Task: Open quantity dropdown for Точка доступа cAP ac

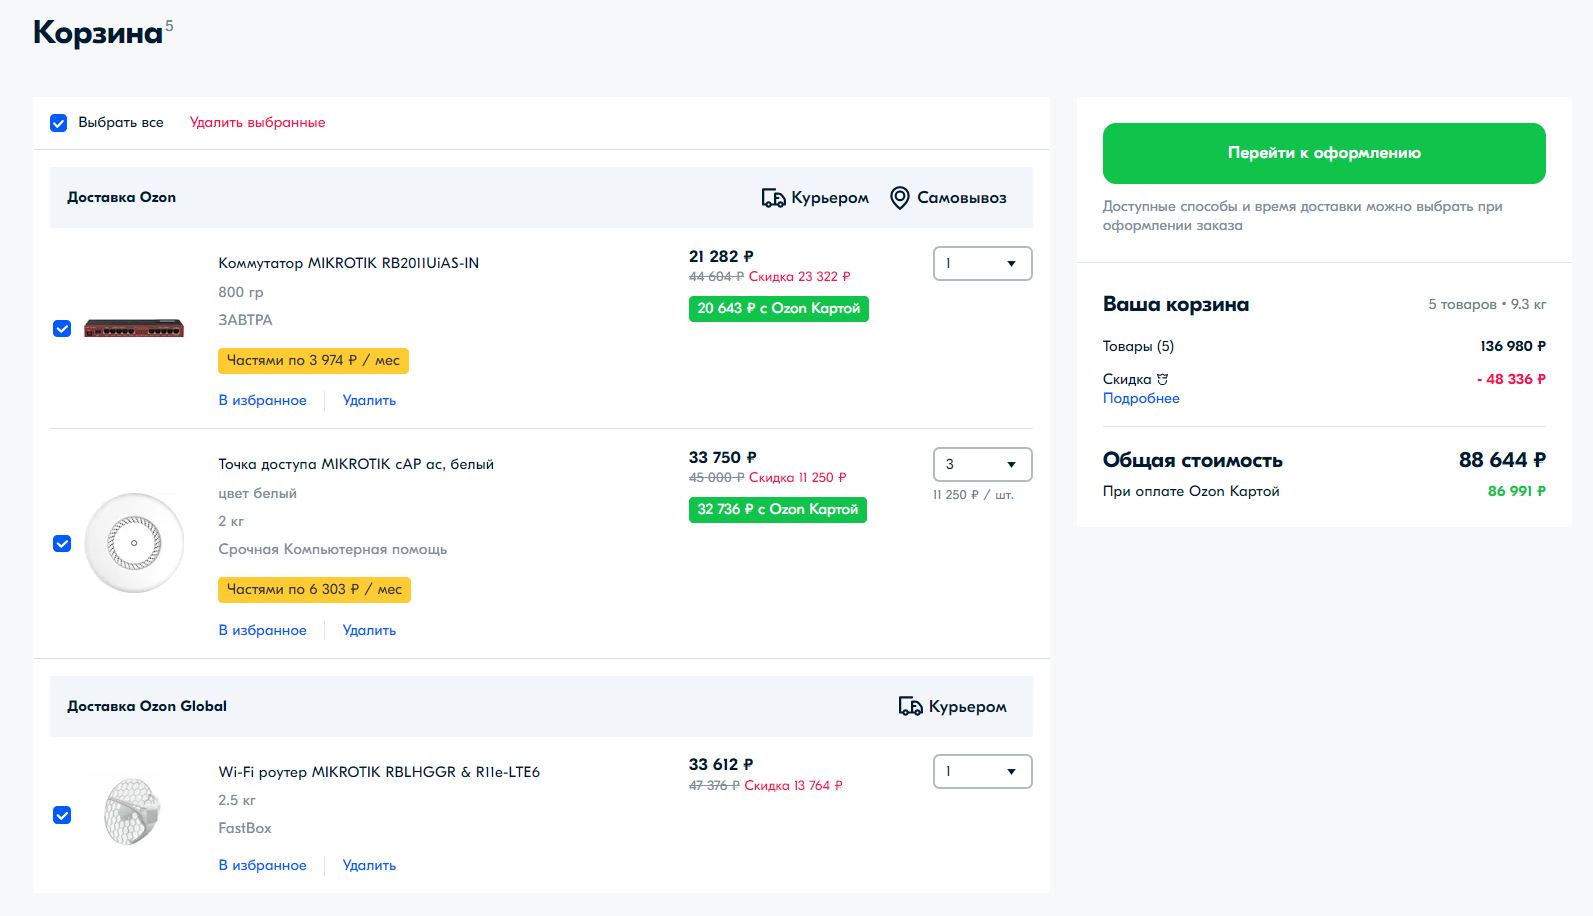Action: click(x=982, y=465)
